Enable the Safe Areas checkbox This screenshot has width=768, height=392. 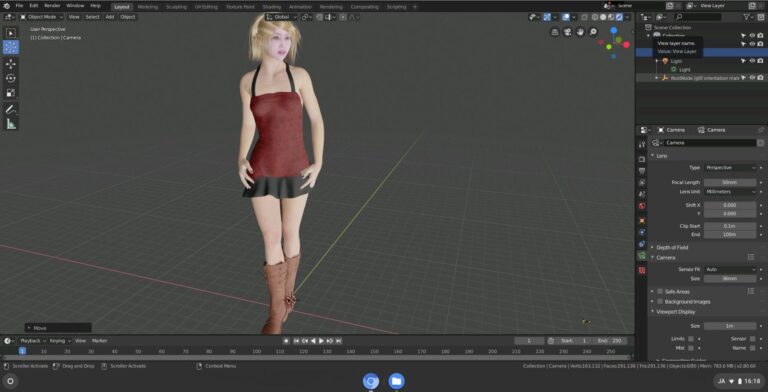[x=660, y=291]
